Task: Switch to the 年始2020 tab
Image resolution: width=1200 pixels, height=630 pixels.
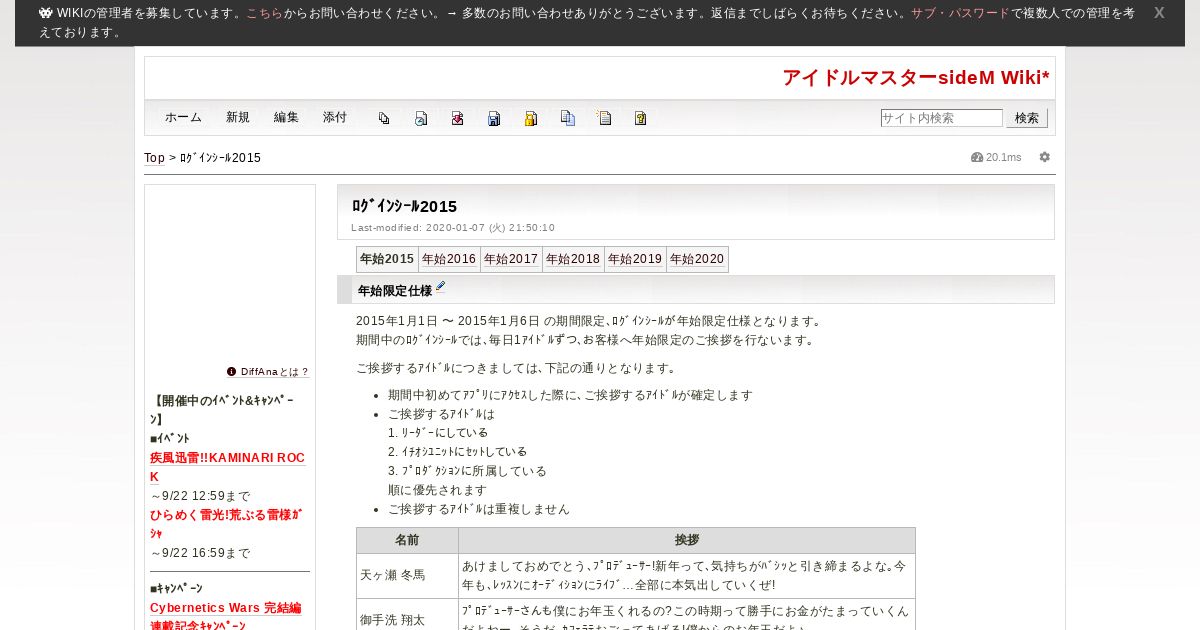Action: click(x=697, y=259)
